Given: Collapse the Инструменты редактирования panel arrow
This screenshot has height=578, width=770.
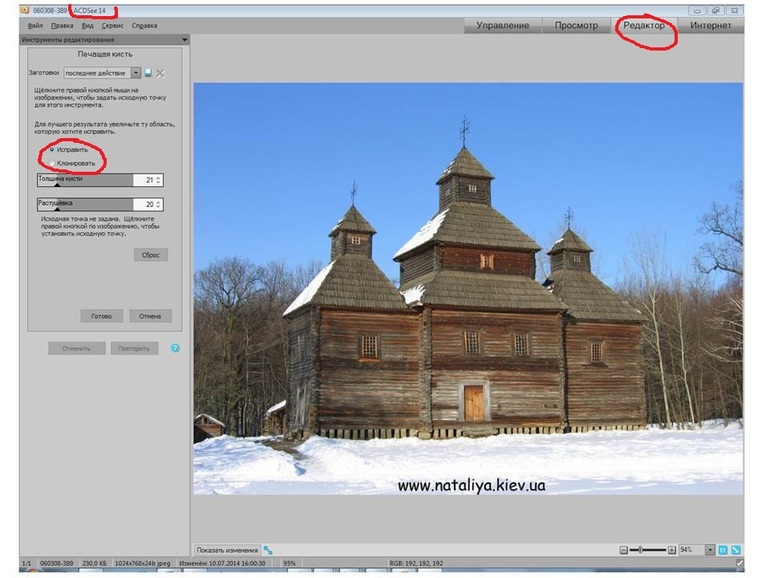Looking at the screenshot, I should click(x=184, y=39).
